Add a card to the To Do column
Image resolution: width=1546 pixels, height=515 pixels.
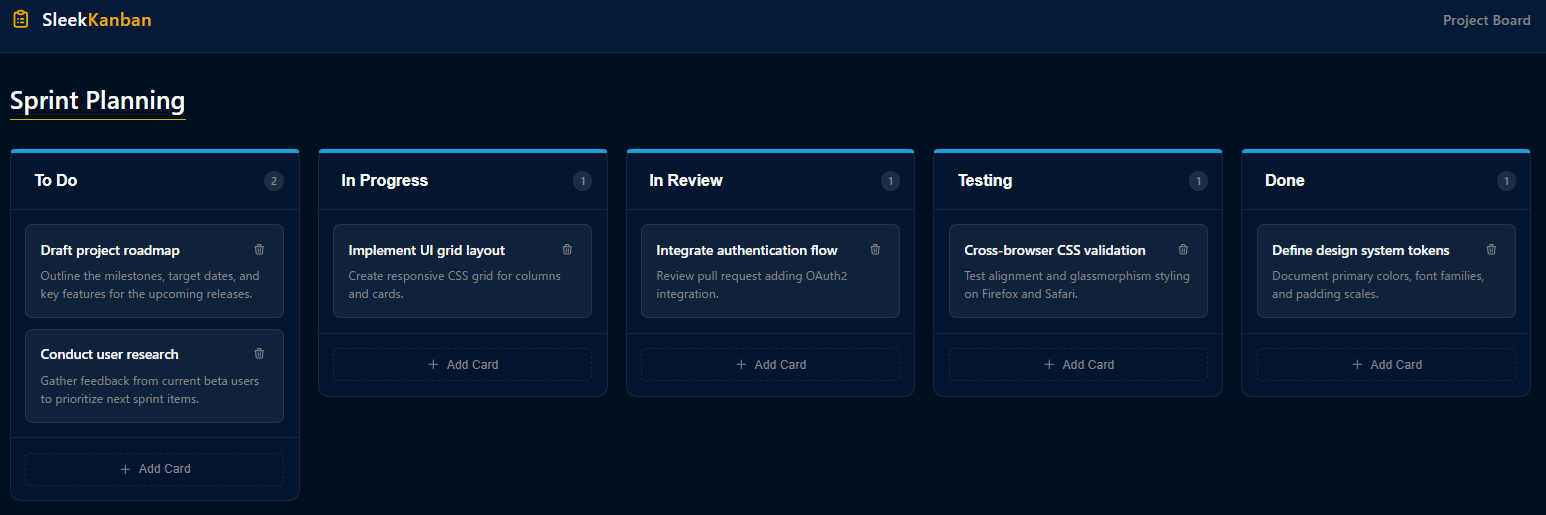155,469
